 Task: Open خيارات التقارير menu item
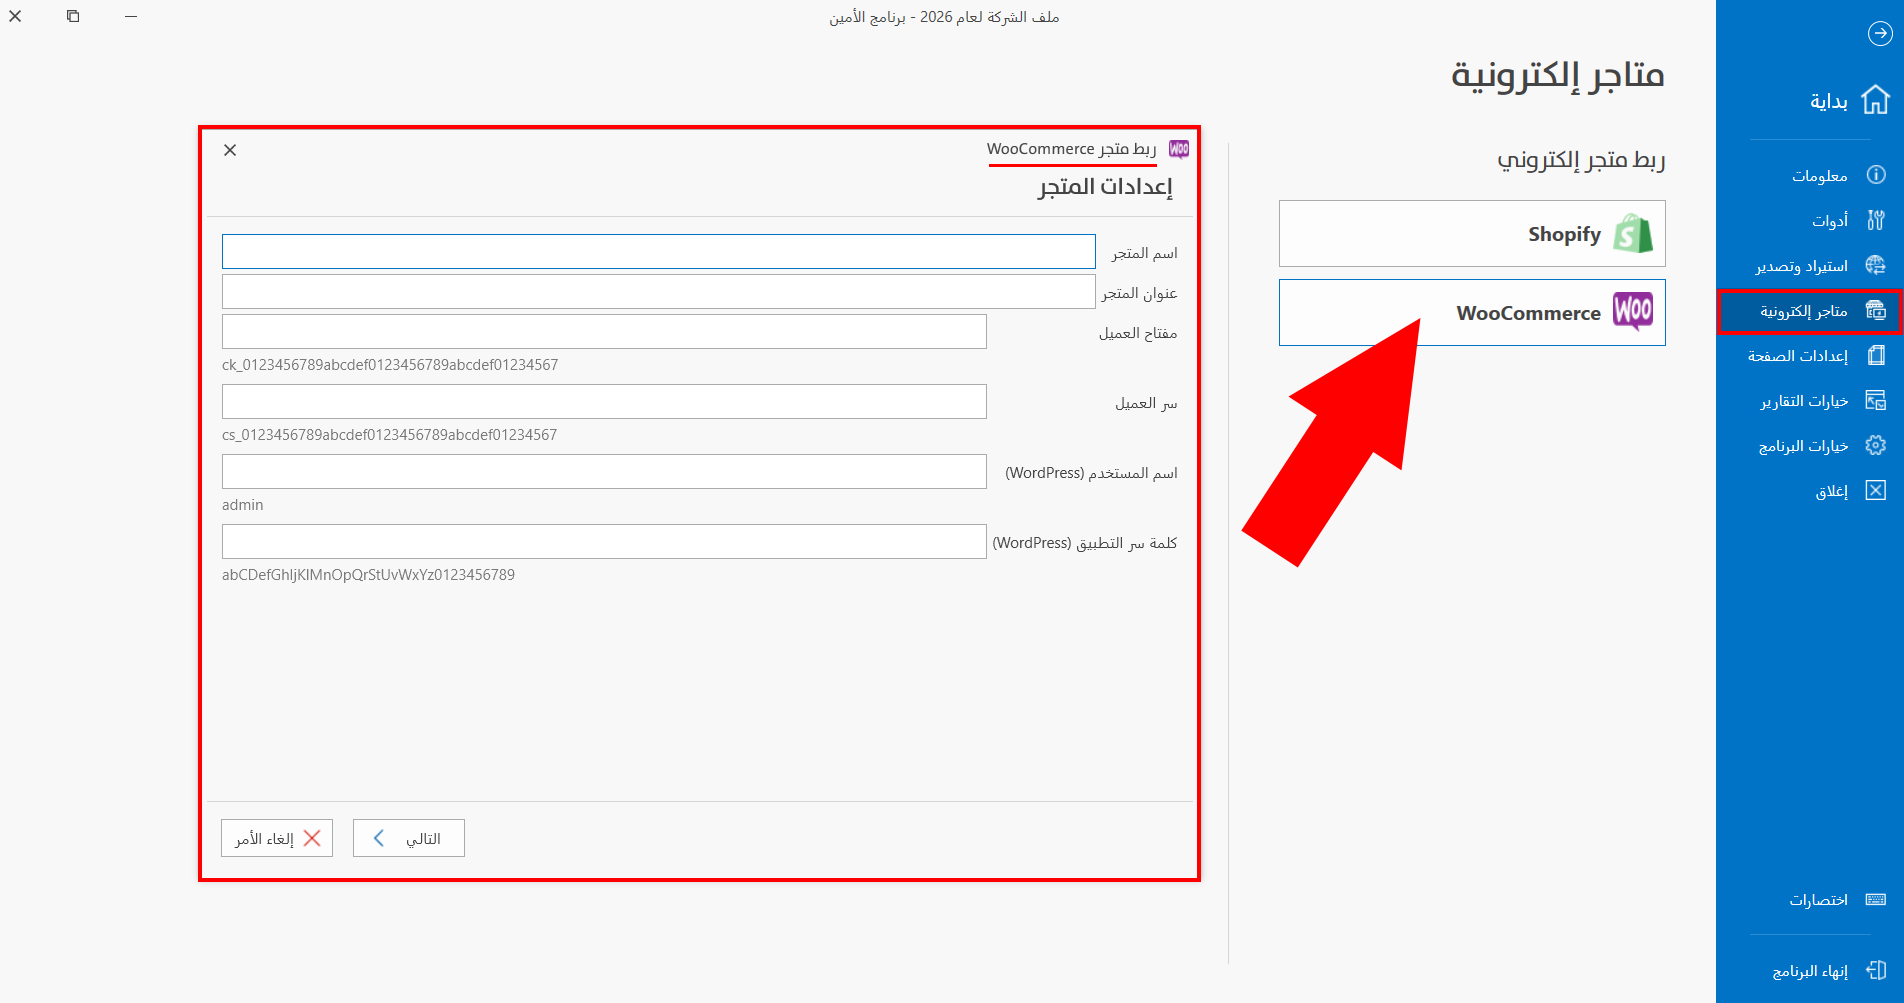click(x=1810, y=400)
